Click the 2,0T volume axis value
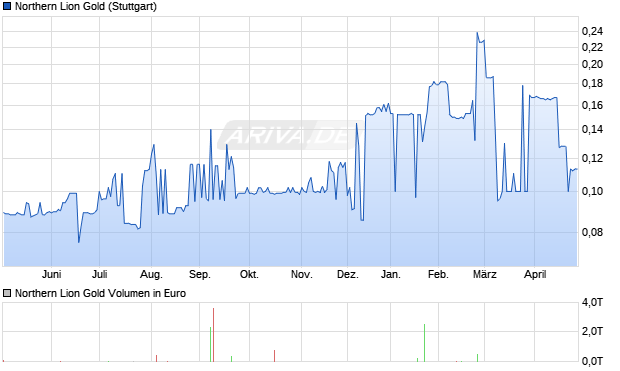This screenshot has height=371, width=620. point(592,331)
